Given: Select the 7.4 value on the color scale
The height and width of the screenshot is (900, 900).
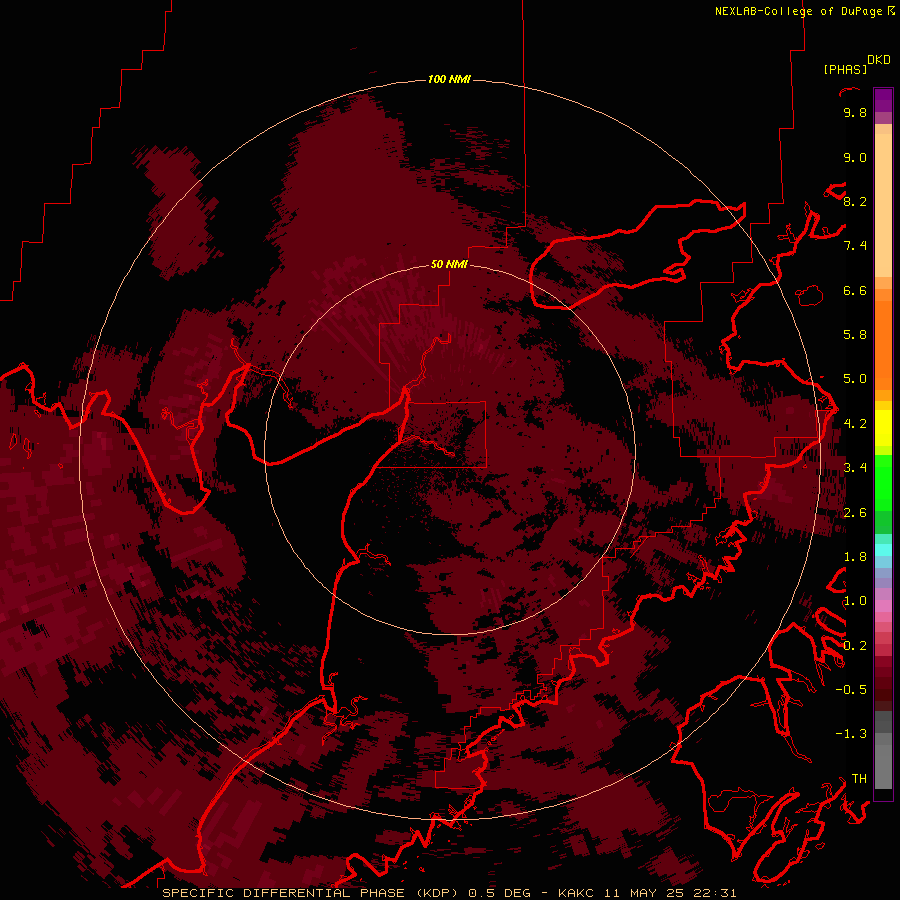Looking at the screenshot, I should click(x=855, y=246).
